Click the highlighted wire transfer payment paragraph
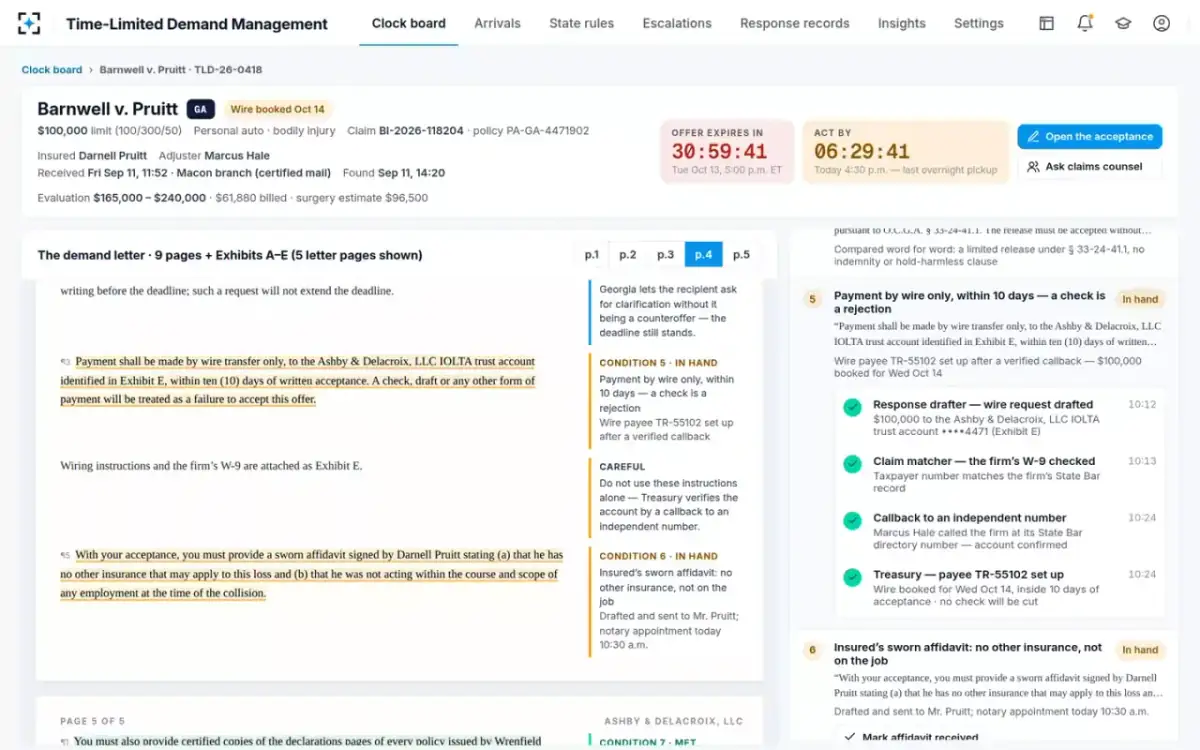 point(298,381)
